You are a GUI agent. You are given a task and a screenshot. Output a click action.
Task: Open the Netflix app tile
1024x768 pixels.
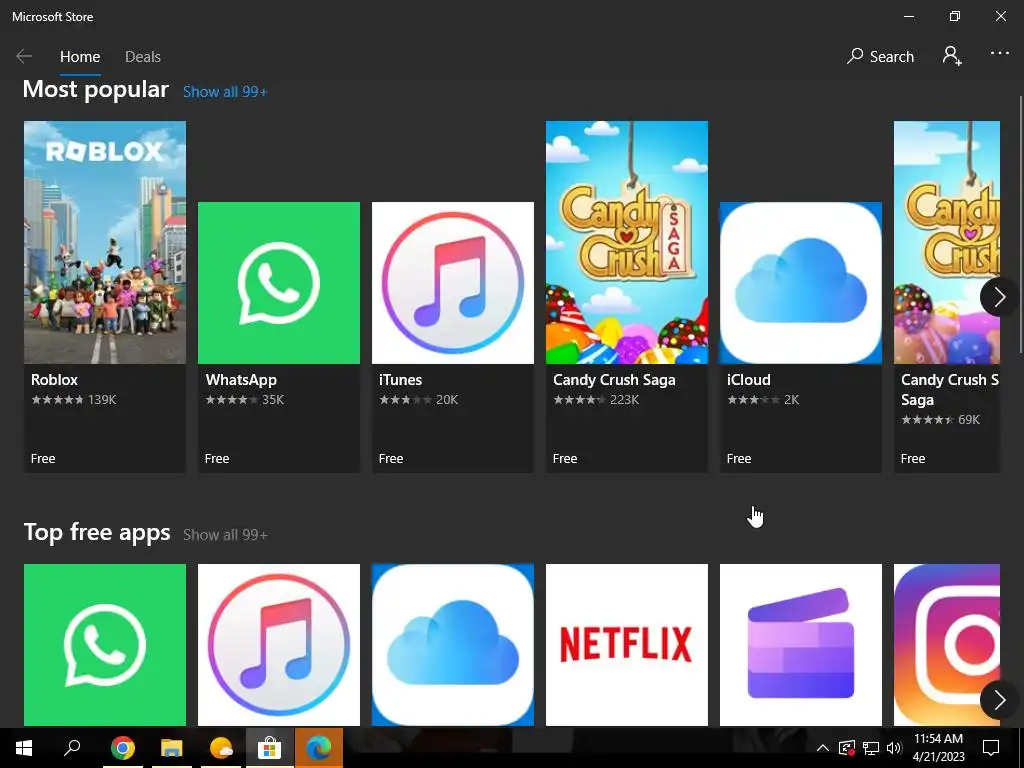[x=627, y=645]
